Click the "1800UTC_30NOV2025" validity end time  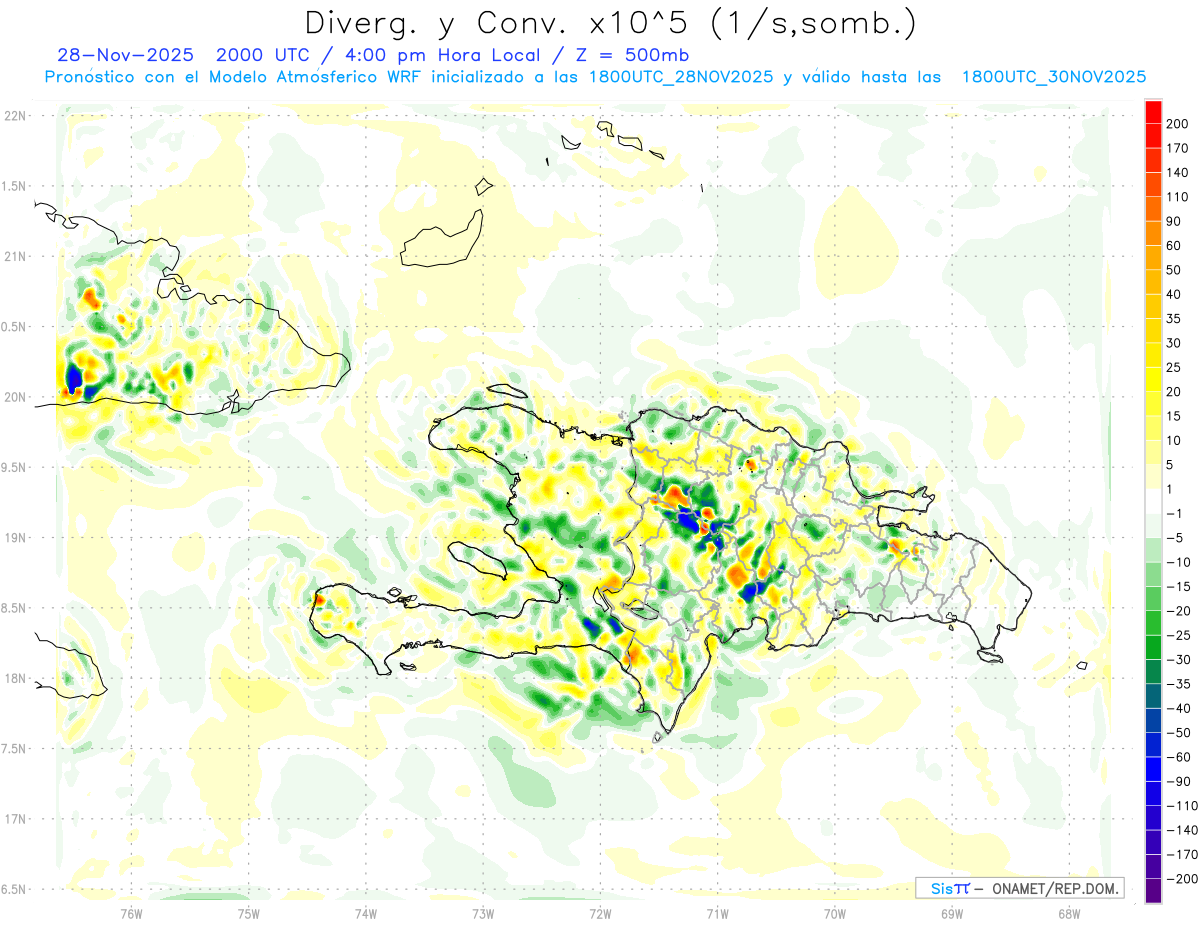pyautogui.click(x=1053, y=77)
